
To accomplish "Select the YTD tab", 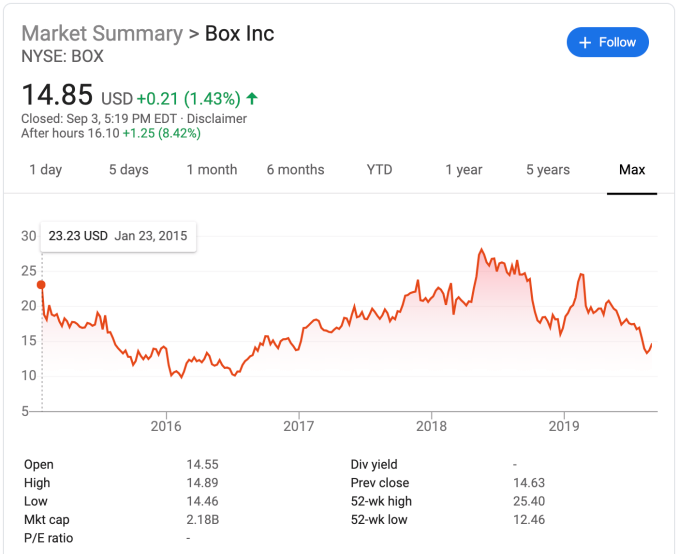I will [x=379, y=170].
